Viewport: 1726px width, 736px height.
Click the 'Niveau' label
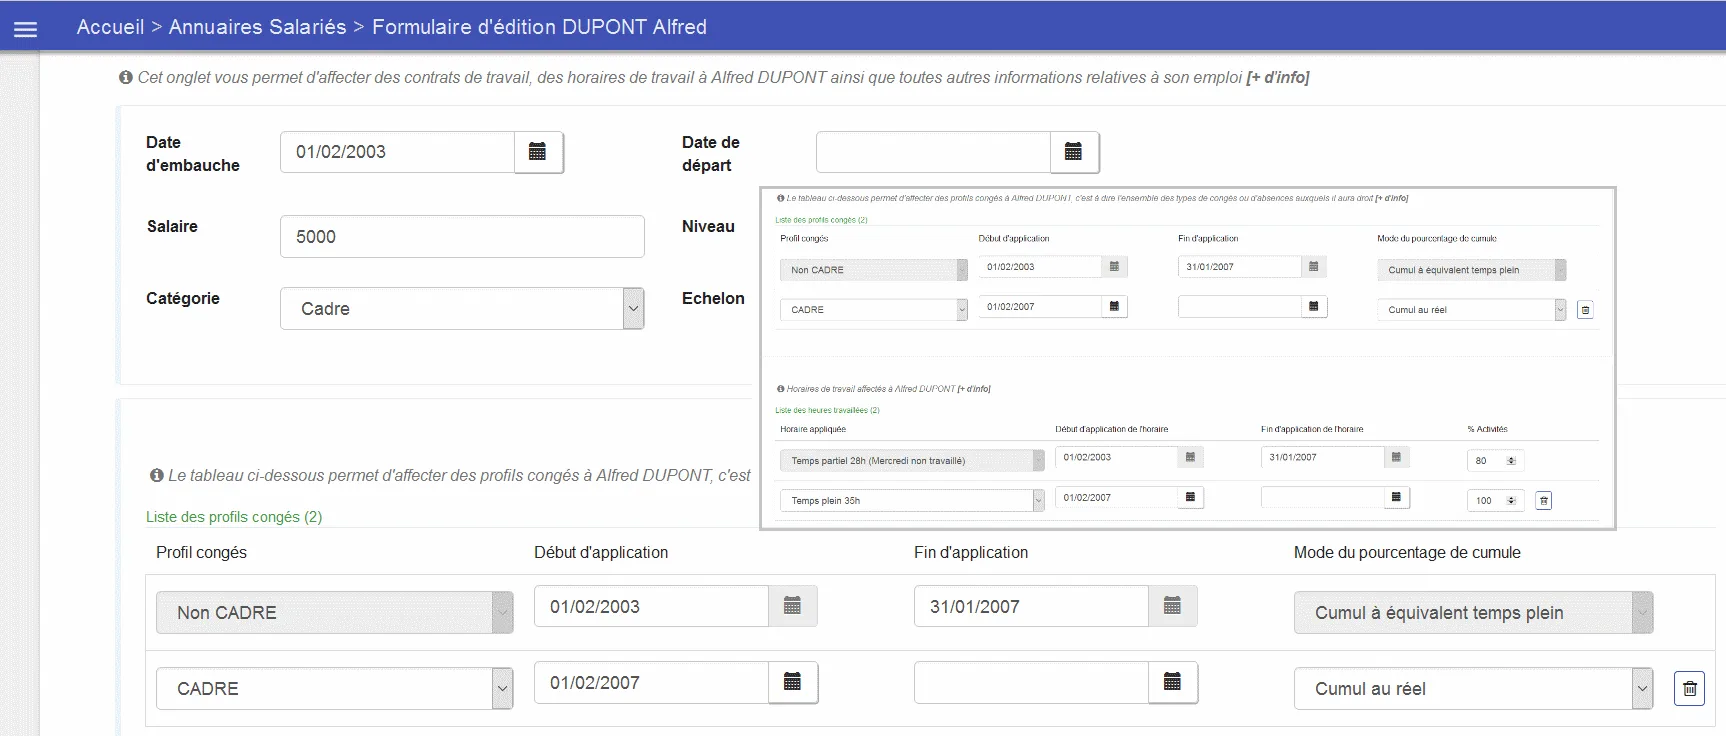pyautogui.click(x=708, y=226)
